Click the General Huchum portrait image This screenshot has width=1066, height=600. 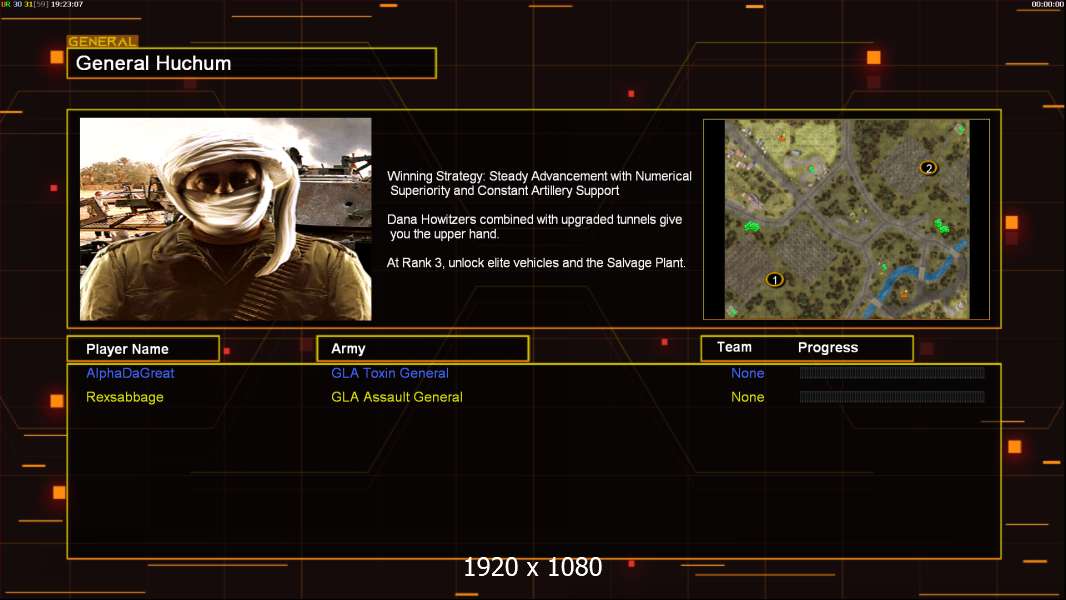tap(225, 219)
